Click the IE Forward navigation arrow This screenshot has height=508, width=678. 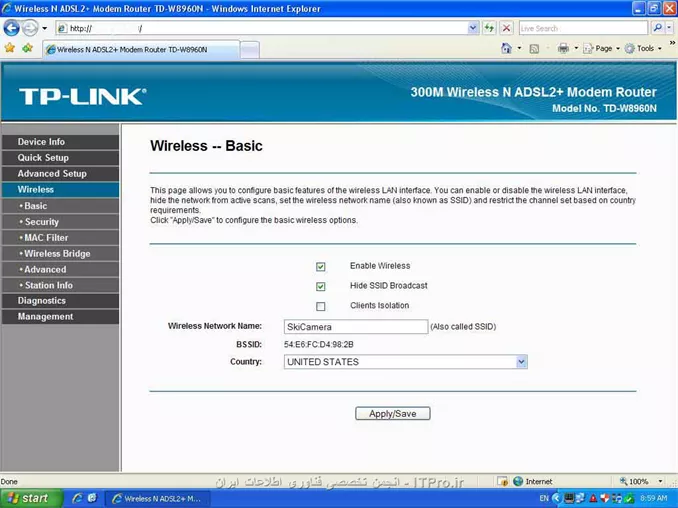[30, 28]
